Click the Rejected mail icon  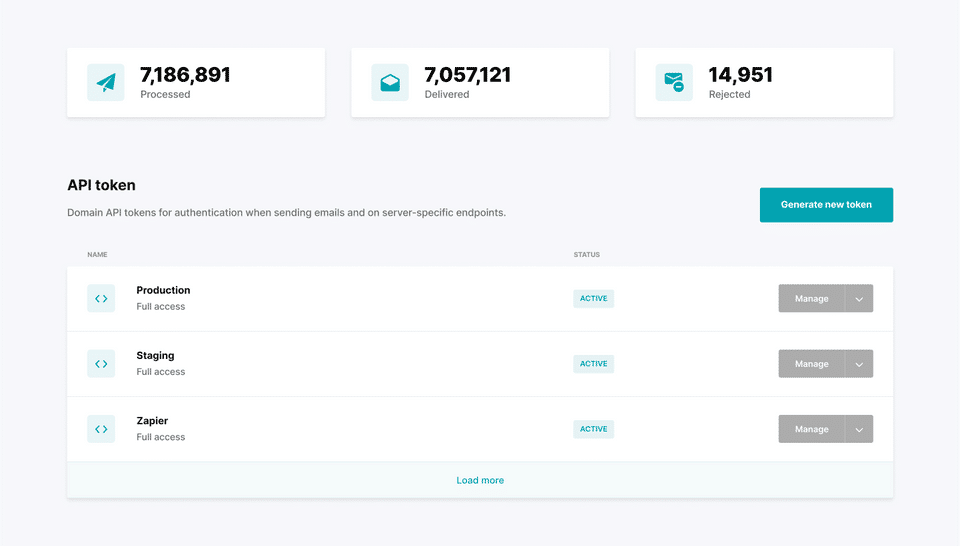(674, 83)
